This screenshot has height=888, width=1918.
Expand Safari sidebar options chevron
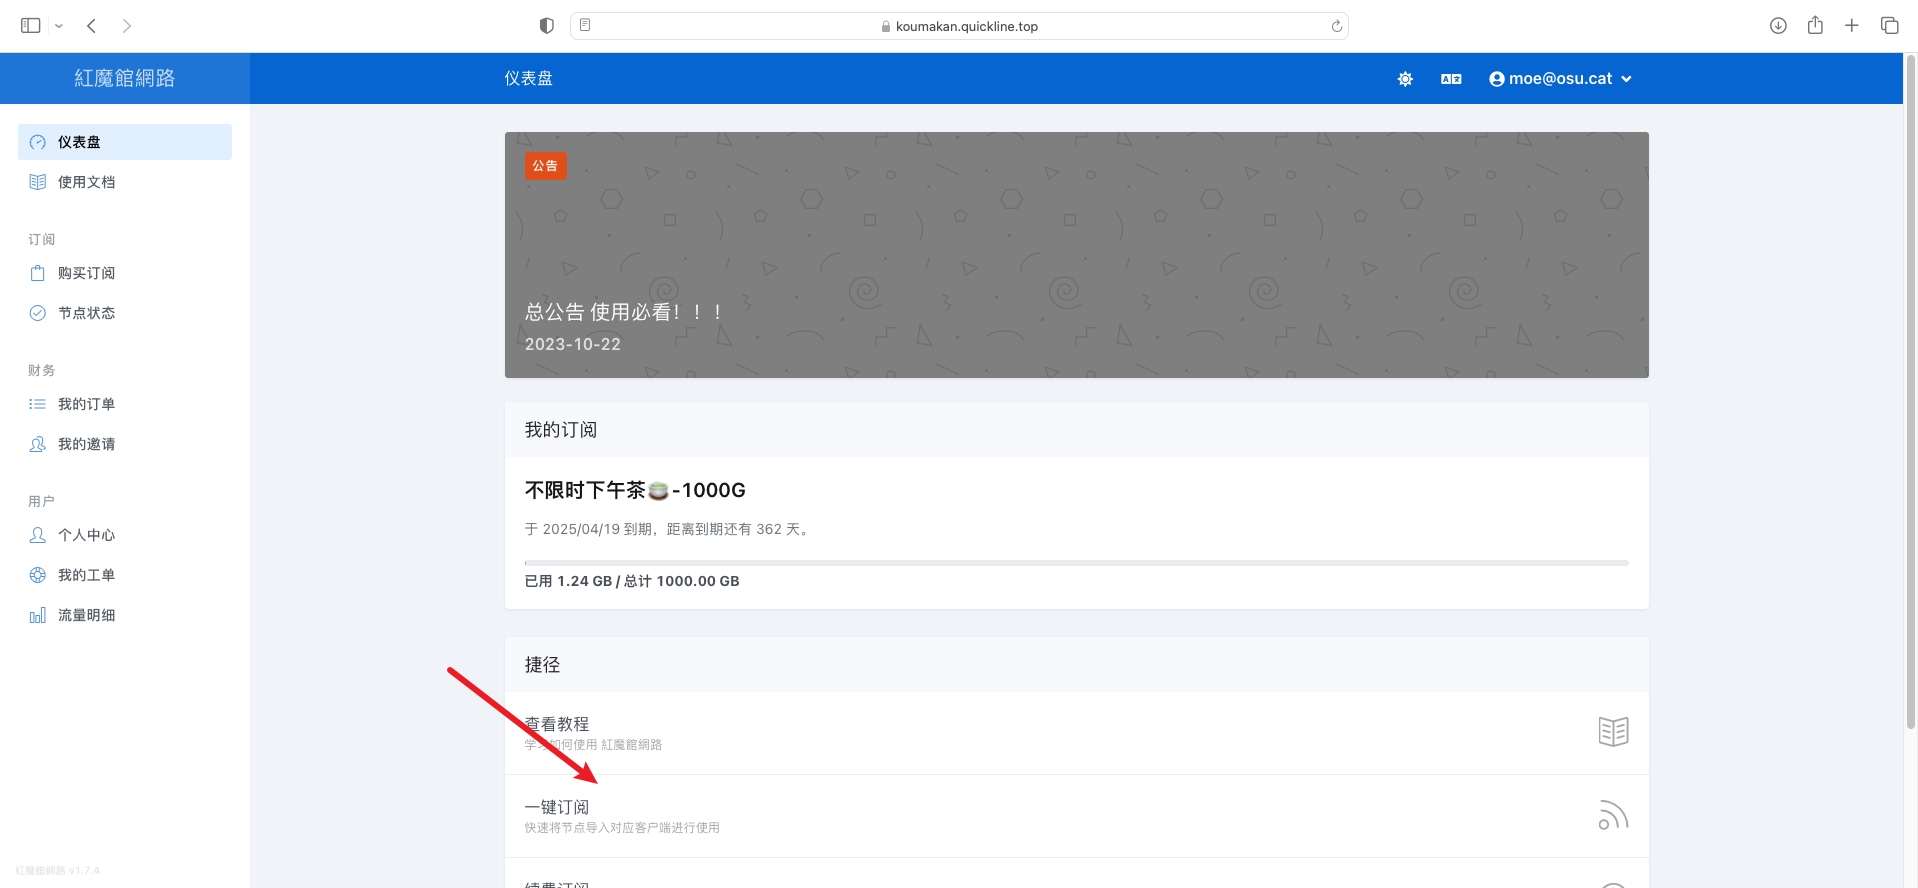(x=59, y=26)
